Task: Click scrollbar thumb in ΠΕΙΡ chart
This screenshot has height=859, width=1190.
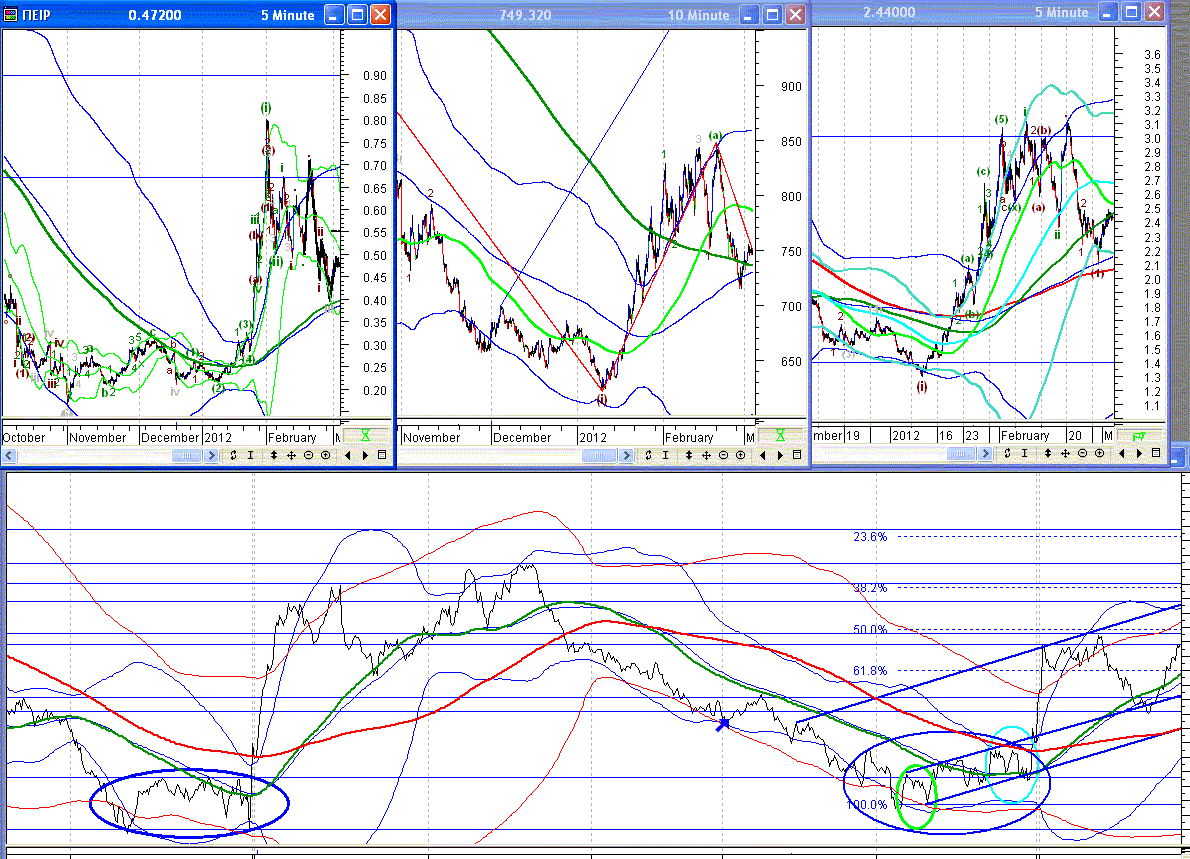Action: [186, 455]
